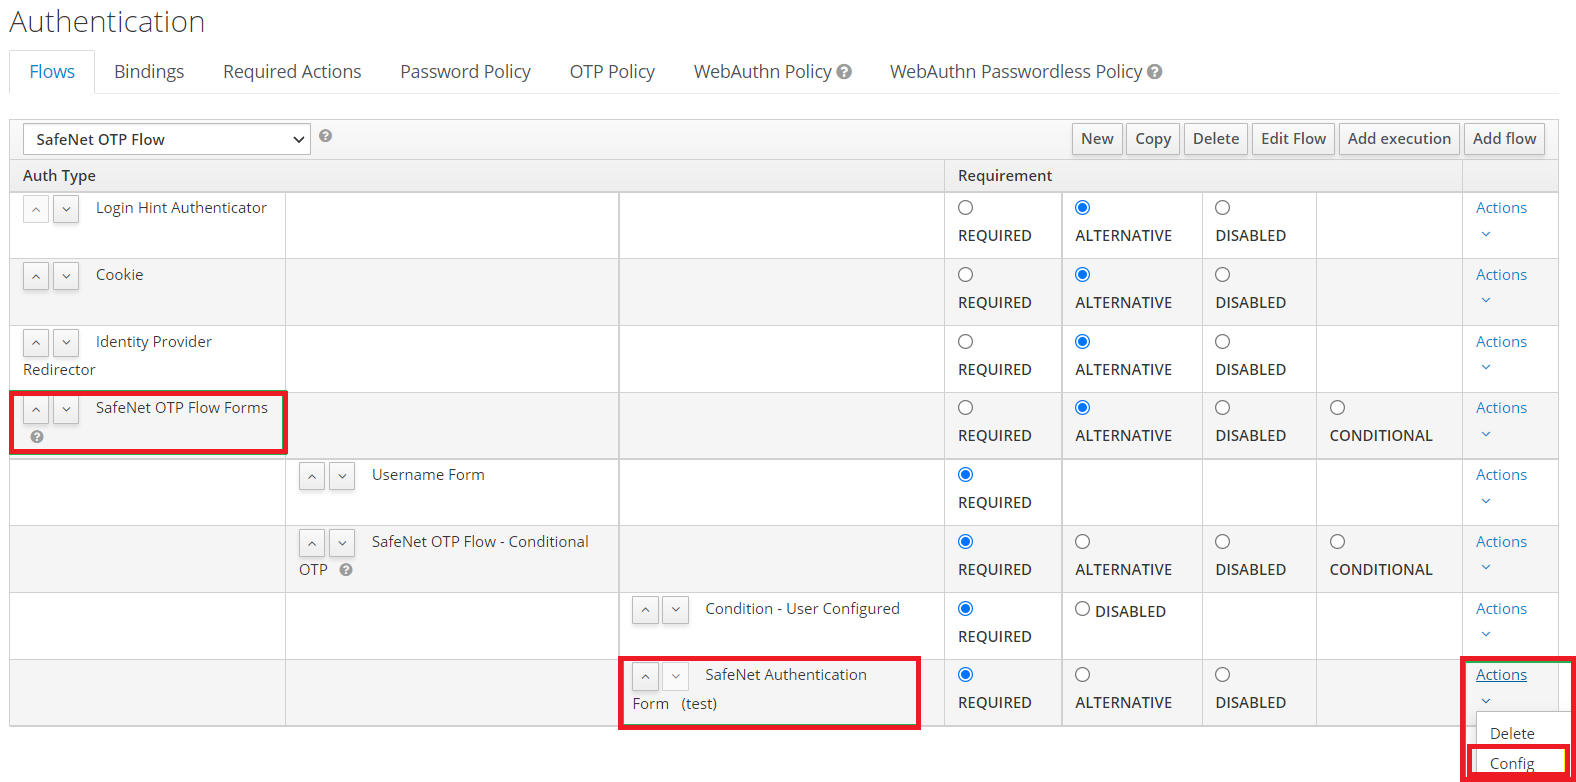Viewport: 1576px width, 782px height.
Task: Move Username Form down with arrow
Action: [342, 477]
